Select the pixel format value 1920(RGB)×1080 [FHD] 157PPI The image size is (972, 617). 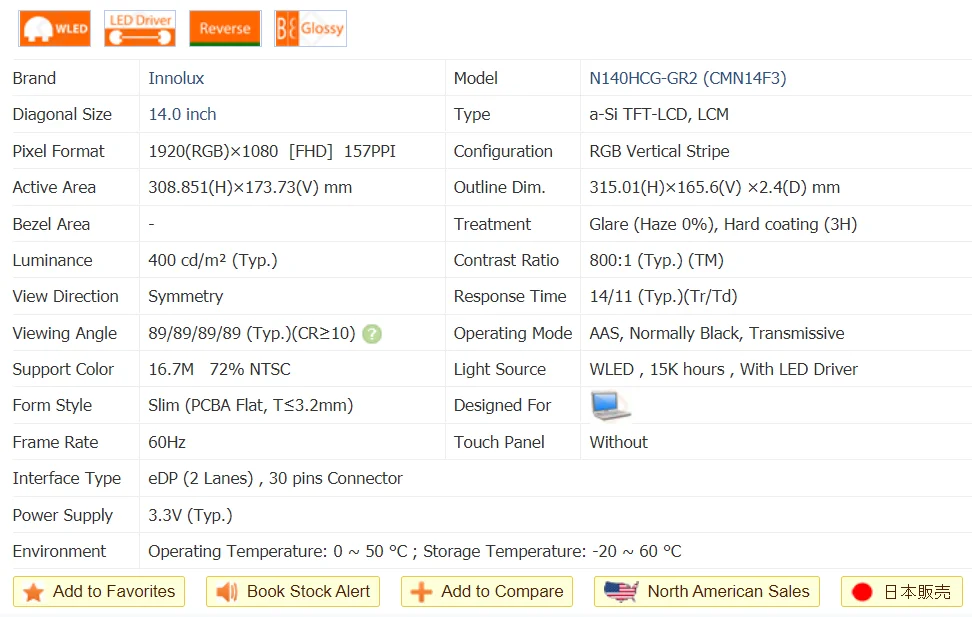(272, 151)
